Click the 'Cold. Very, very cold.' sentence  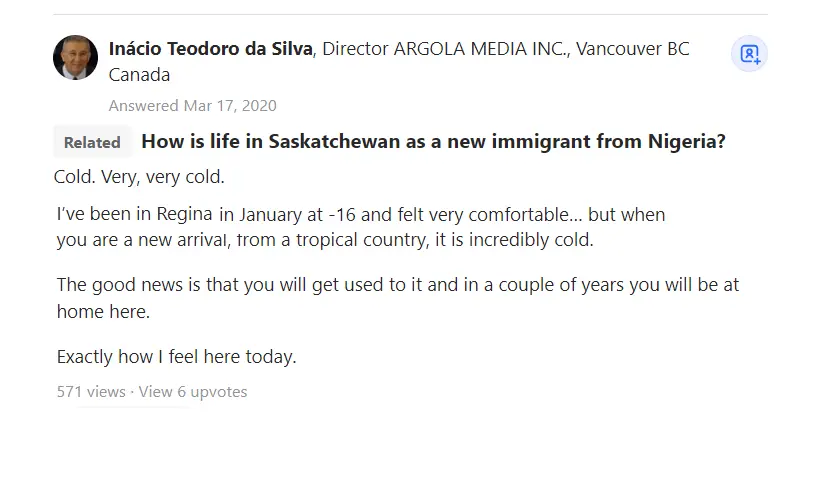click(139, 177)
